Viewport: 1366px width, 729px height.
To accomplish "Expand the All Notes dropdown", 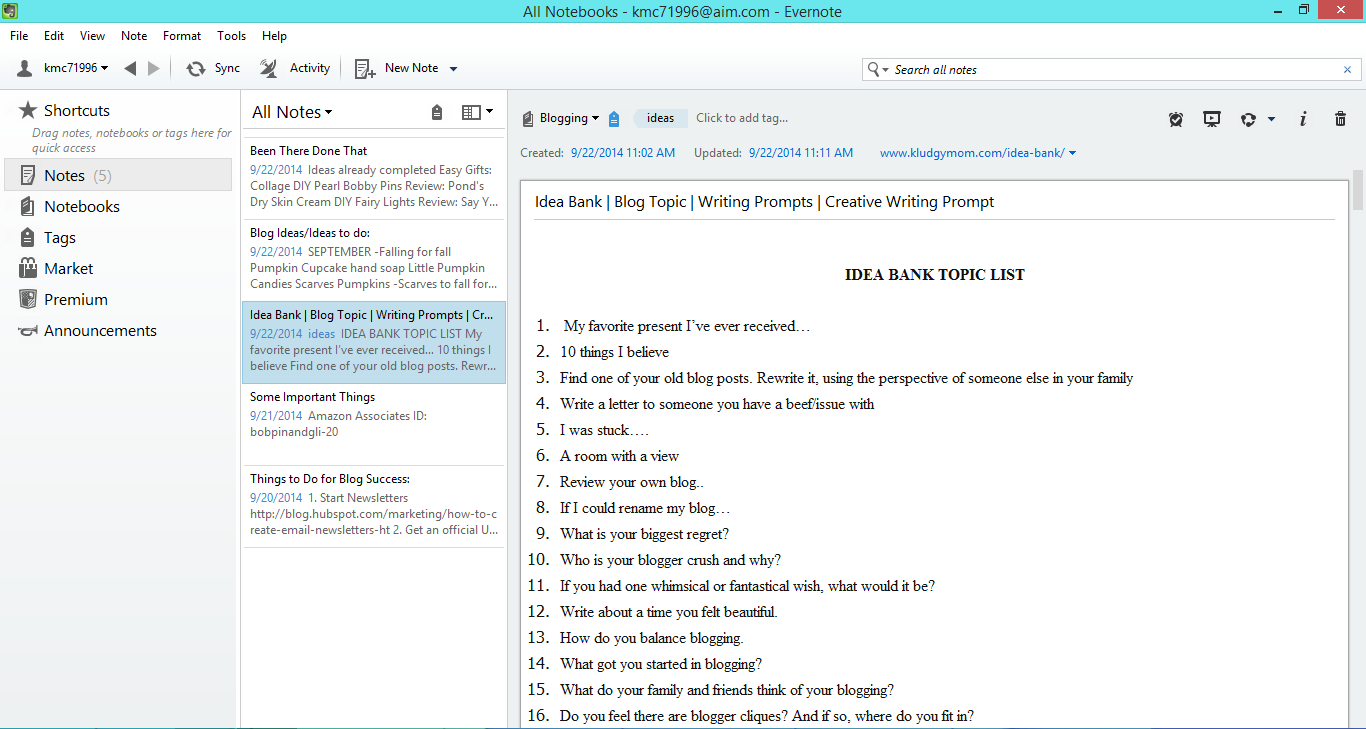I will coord(328,113).
